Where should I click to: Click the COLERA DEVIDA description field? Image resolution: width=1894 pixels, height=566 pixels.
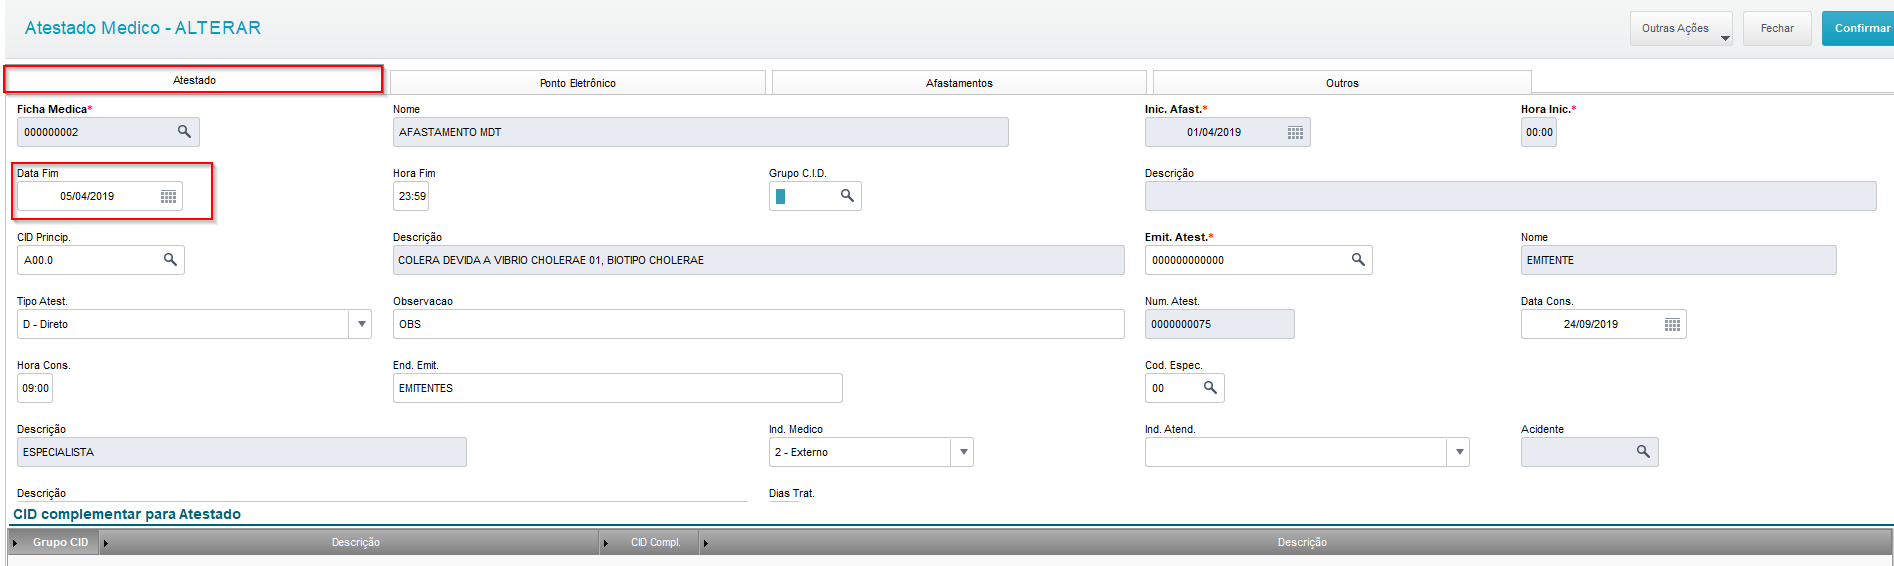759,260
